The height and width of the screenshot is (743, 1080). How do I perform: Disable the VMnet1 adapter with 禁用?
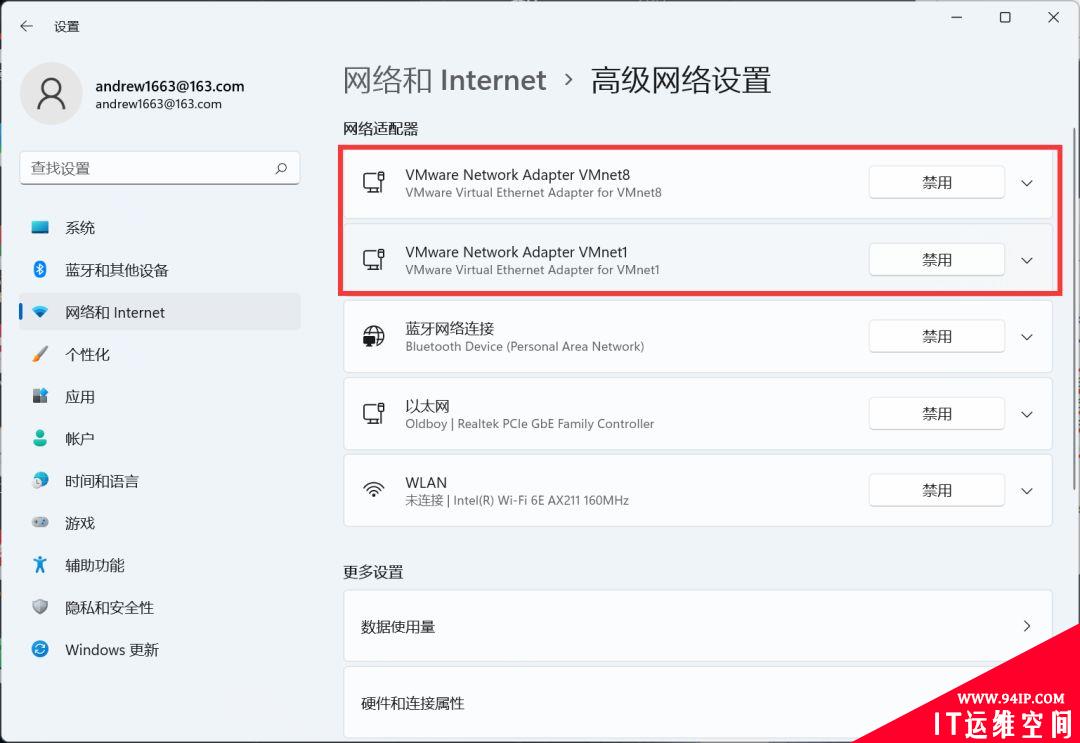(937, 260)
